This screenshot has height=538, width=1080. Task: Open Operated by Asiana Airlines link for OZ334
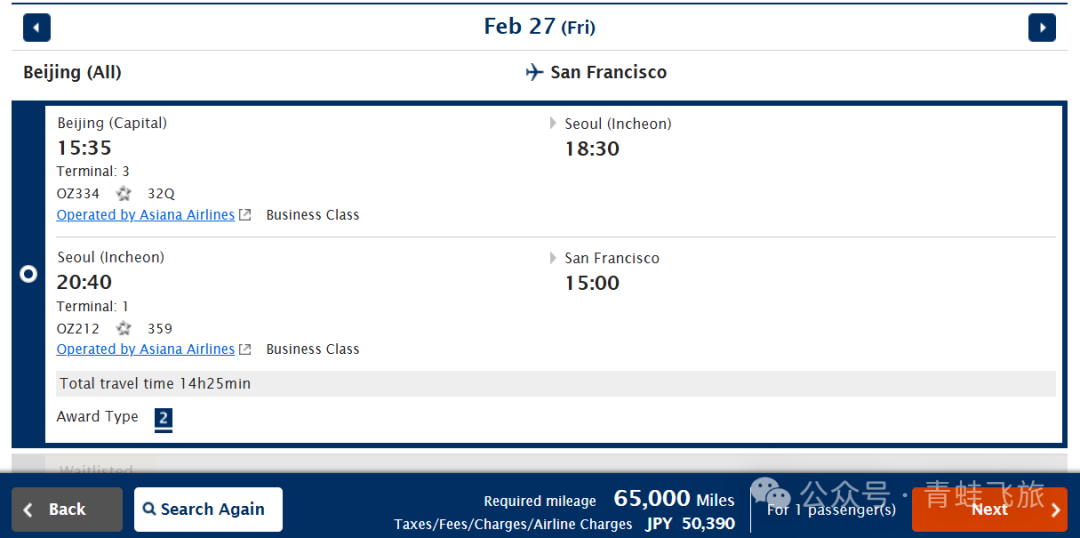tap(146, 215)
